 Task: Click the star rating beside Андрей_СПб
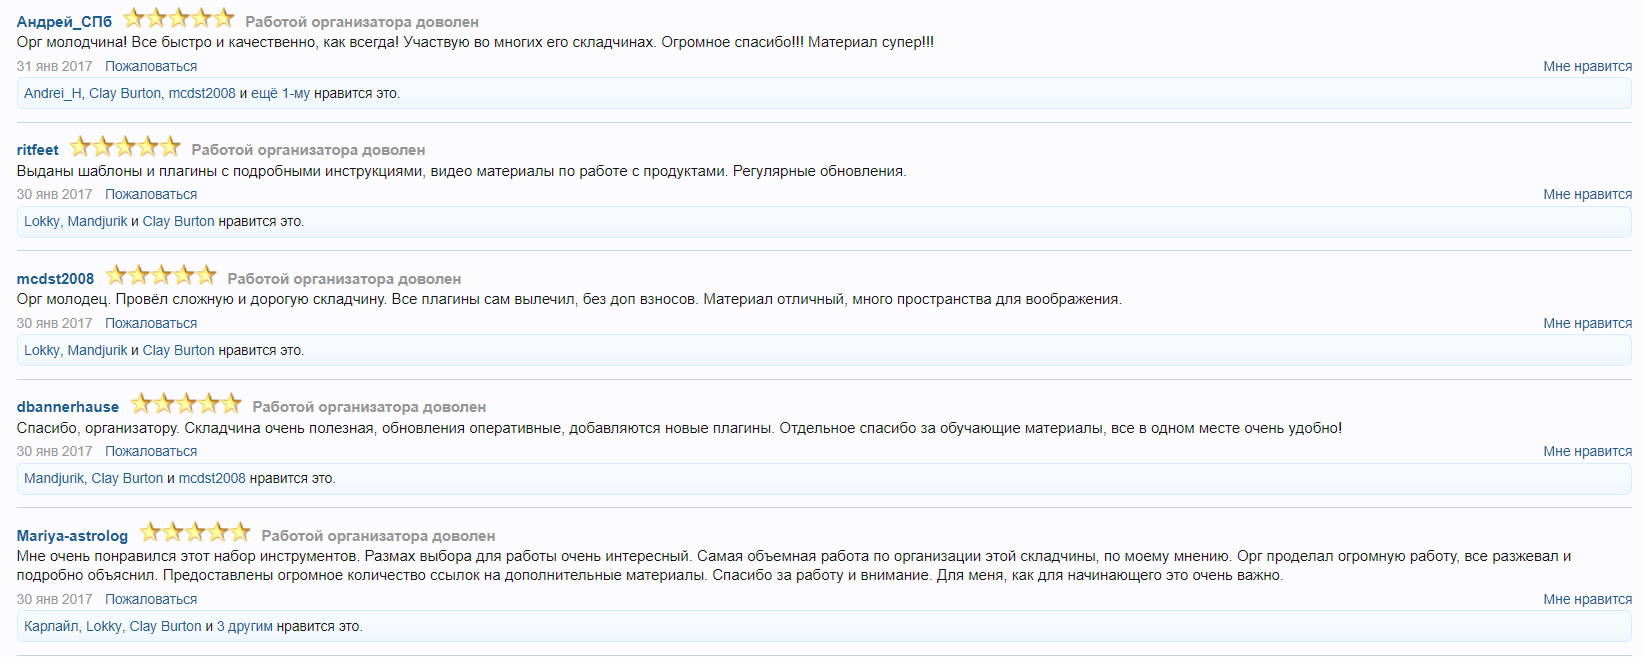[x=178, y=18]
